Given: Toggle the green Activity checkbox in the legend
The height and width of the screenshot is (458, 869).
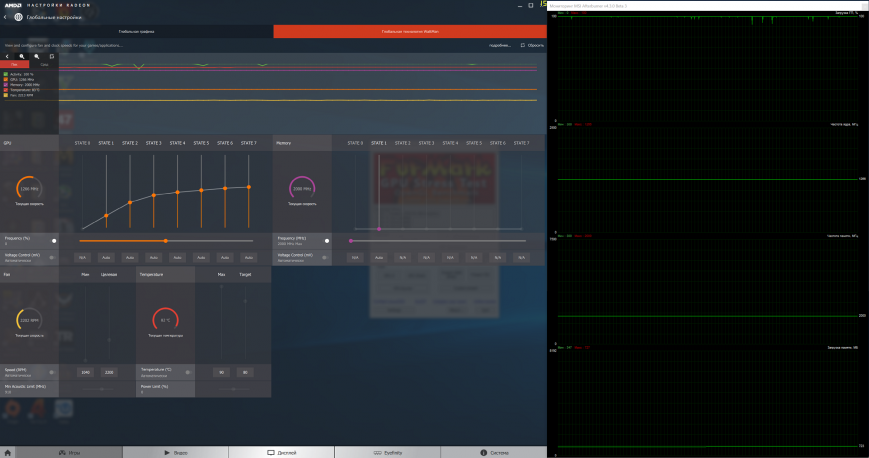Looking at the screenshot, I should click(6, 74).
